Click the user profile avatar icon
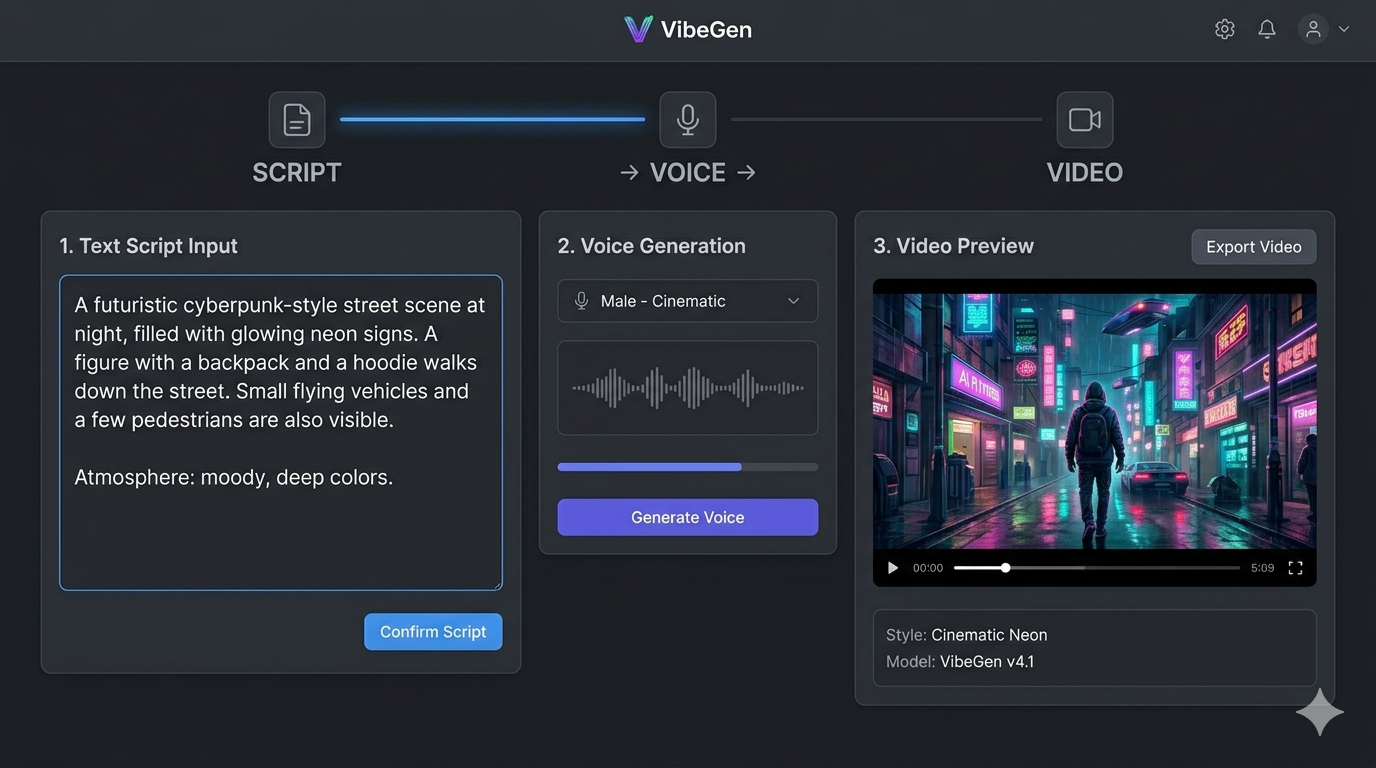Screen dimensions: 1376x768 (x=1313, y=29)
